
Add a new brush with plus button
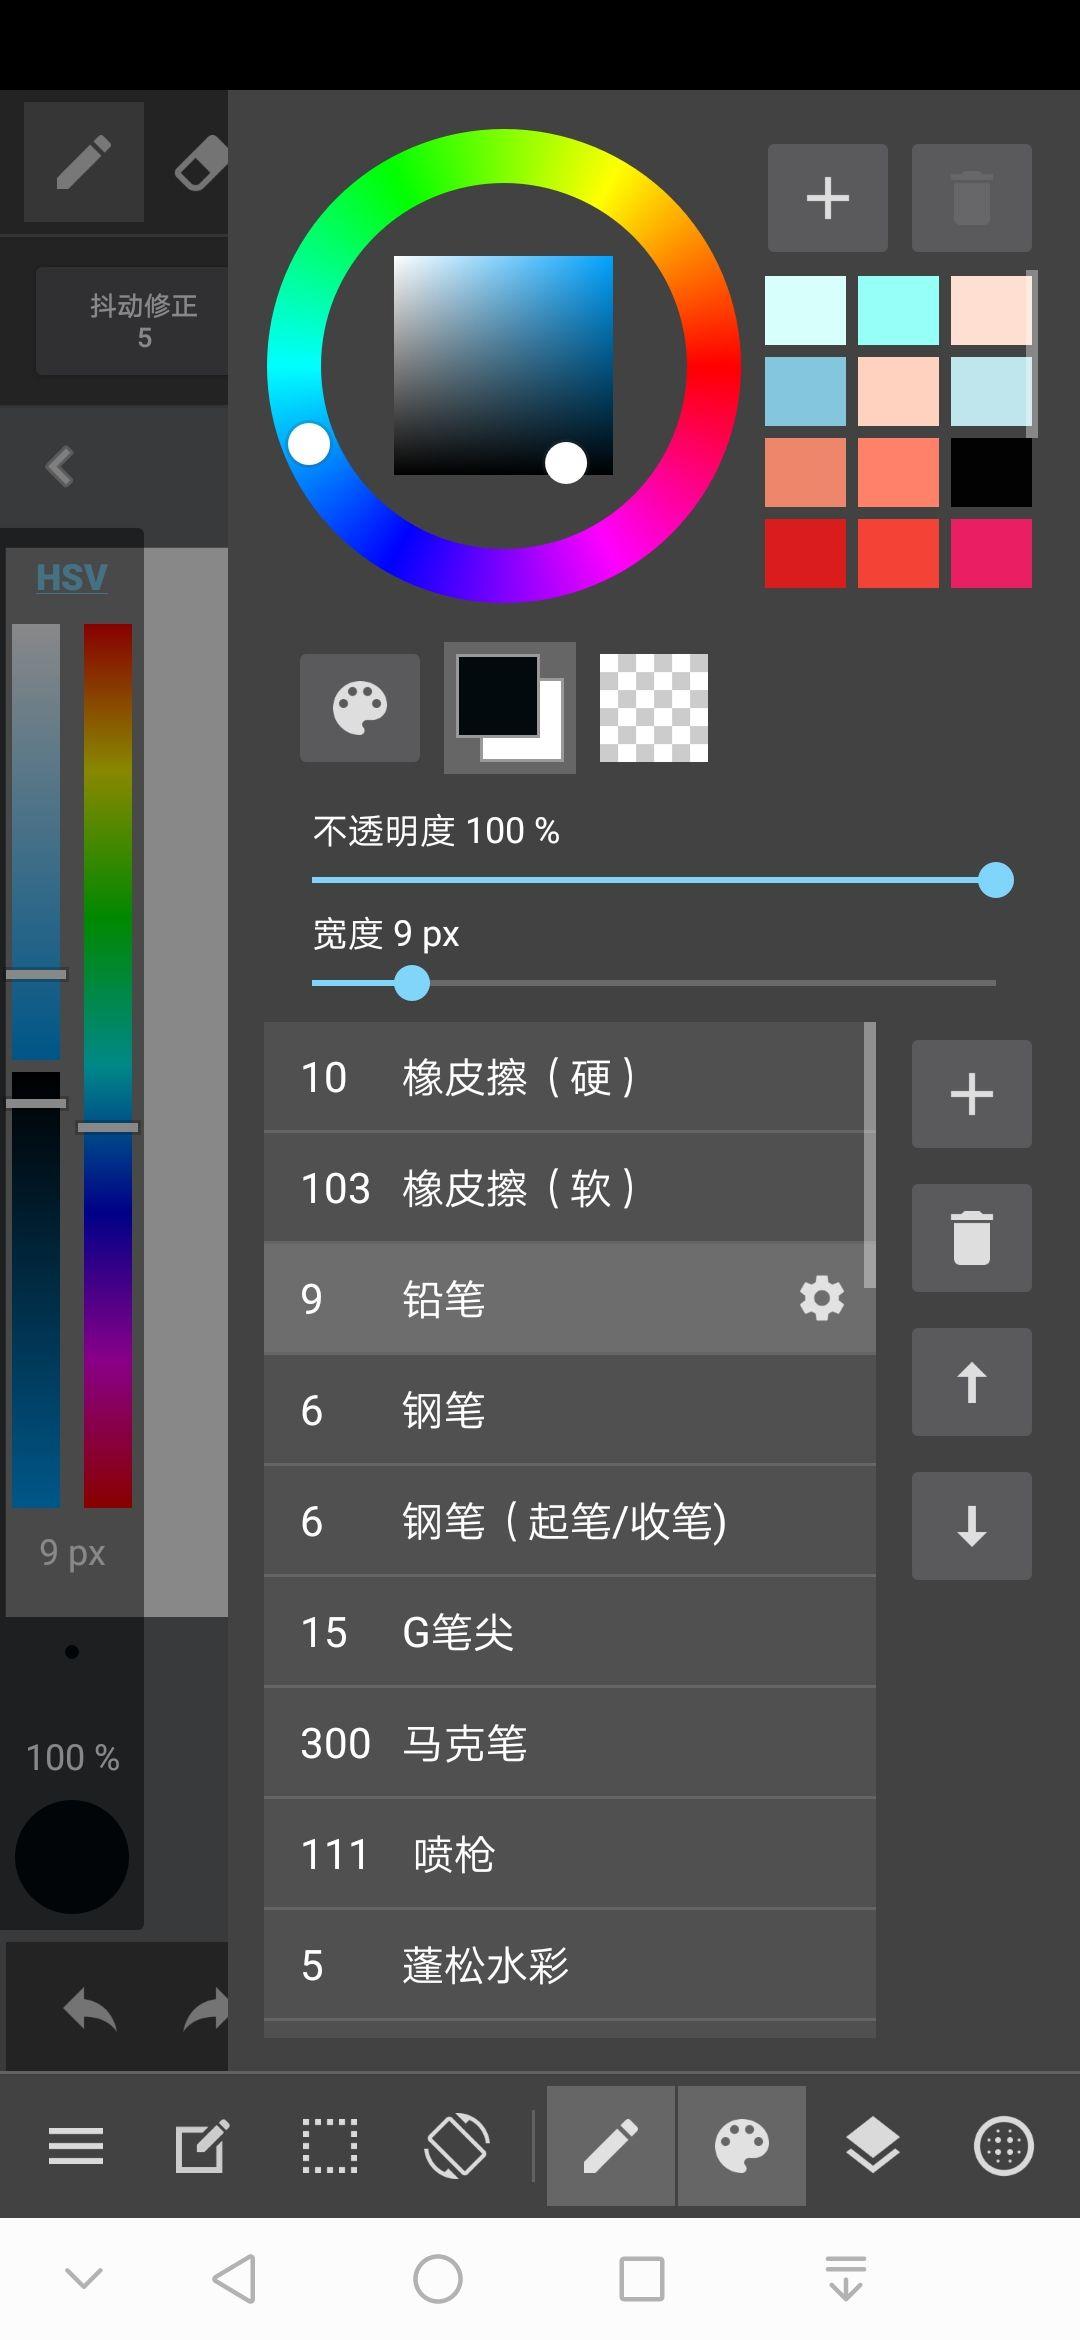(971, 1094)
